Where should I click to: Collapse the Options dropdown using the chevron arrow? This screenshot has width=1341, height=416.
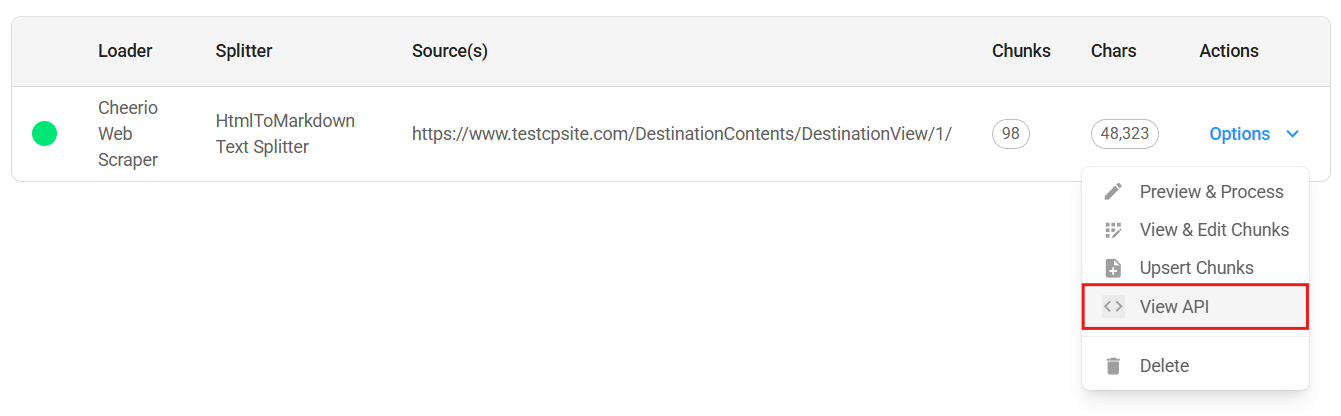(x=1293, y=134)
